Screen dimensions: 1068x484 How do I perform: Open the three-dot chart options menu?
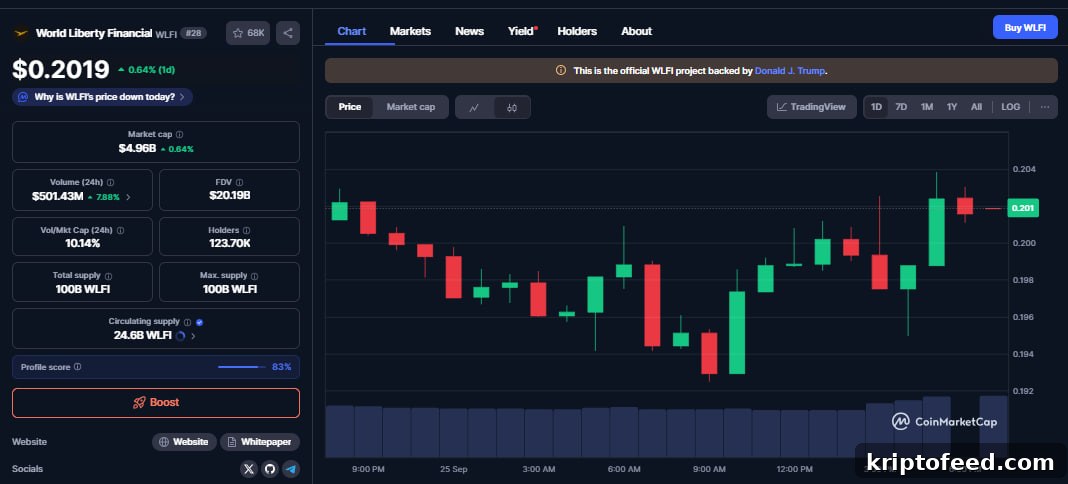(x=1045, y=107)
